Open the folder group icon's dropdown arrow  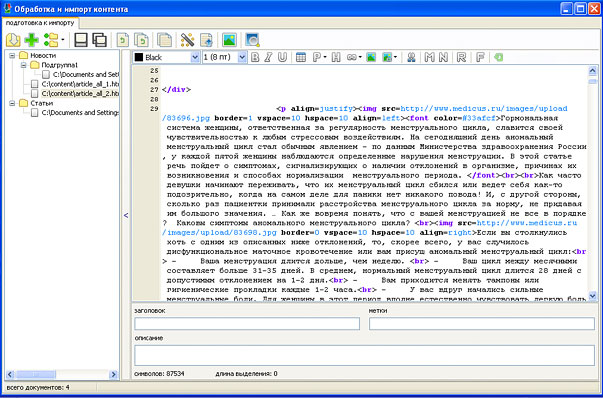tap(63, 40)
